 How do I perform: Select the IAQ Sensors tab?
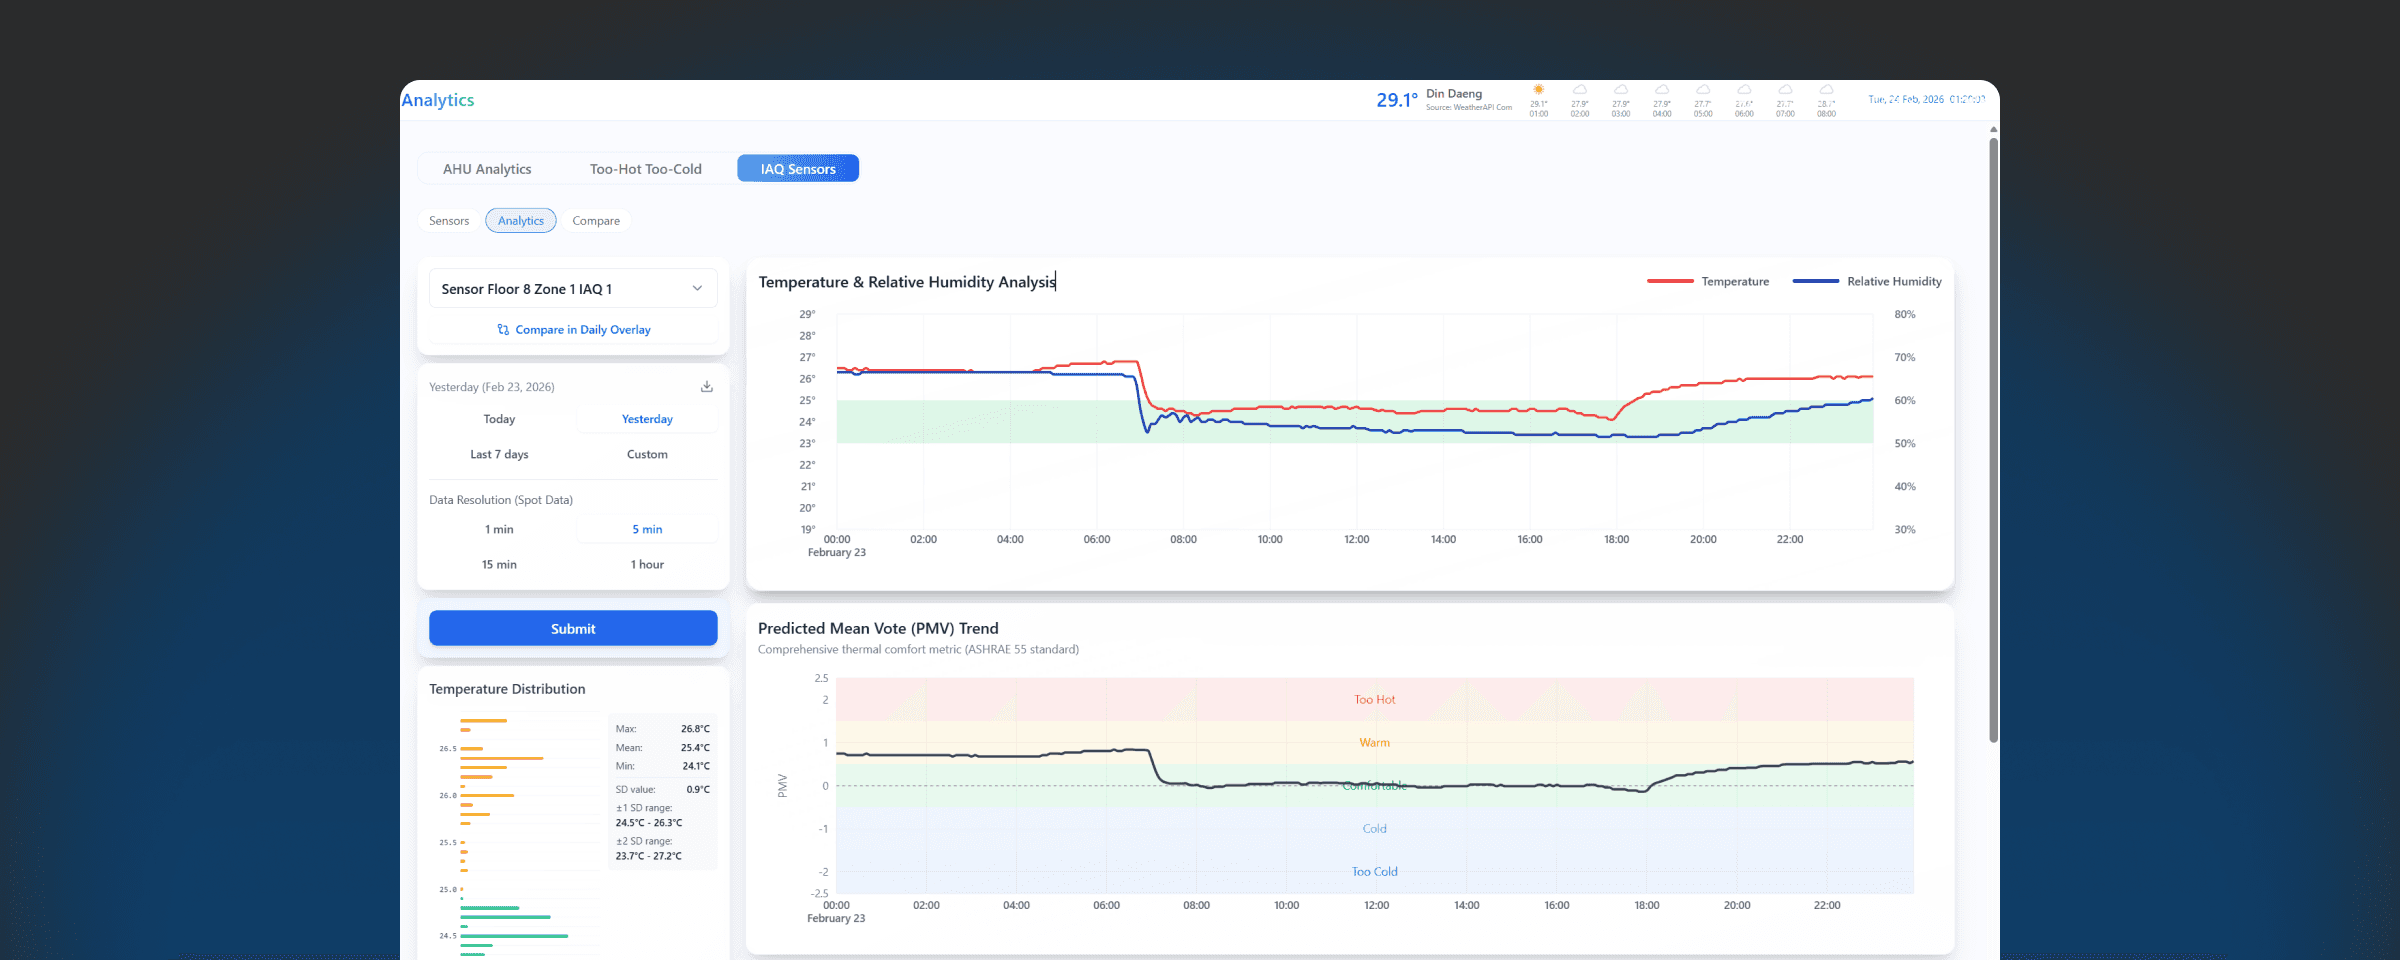coord(798,169)
